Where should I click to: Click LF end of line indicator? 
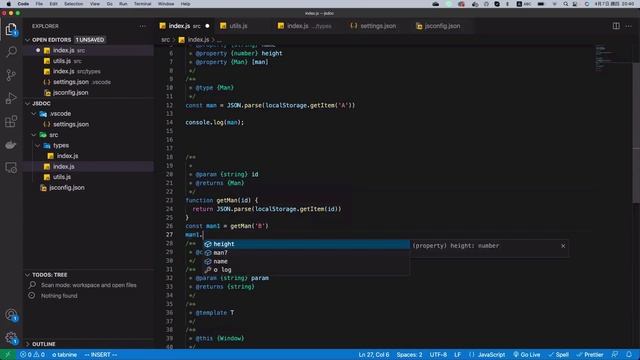coord(458,355)
